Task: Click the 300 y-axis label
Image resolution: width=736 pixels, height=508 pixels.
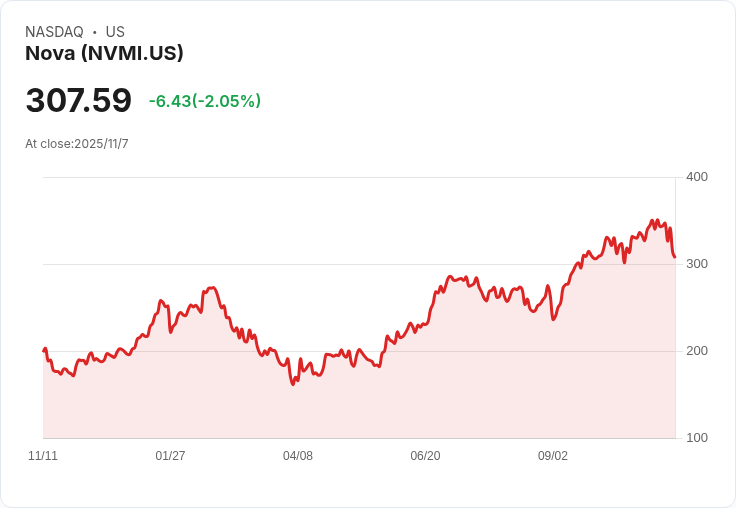Action: click(697, 264)
